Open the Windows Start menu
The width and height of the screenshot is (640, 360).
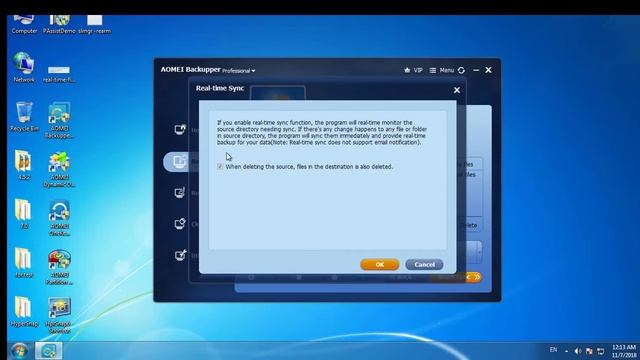point(19,351)
